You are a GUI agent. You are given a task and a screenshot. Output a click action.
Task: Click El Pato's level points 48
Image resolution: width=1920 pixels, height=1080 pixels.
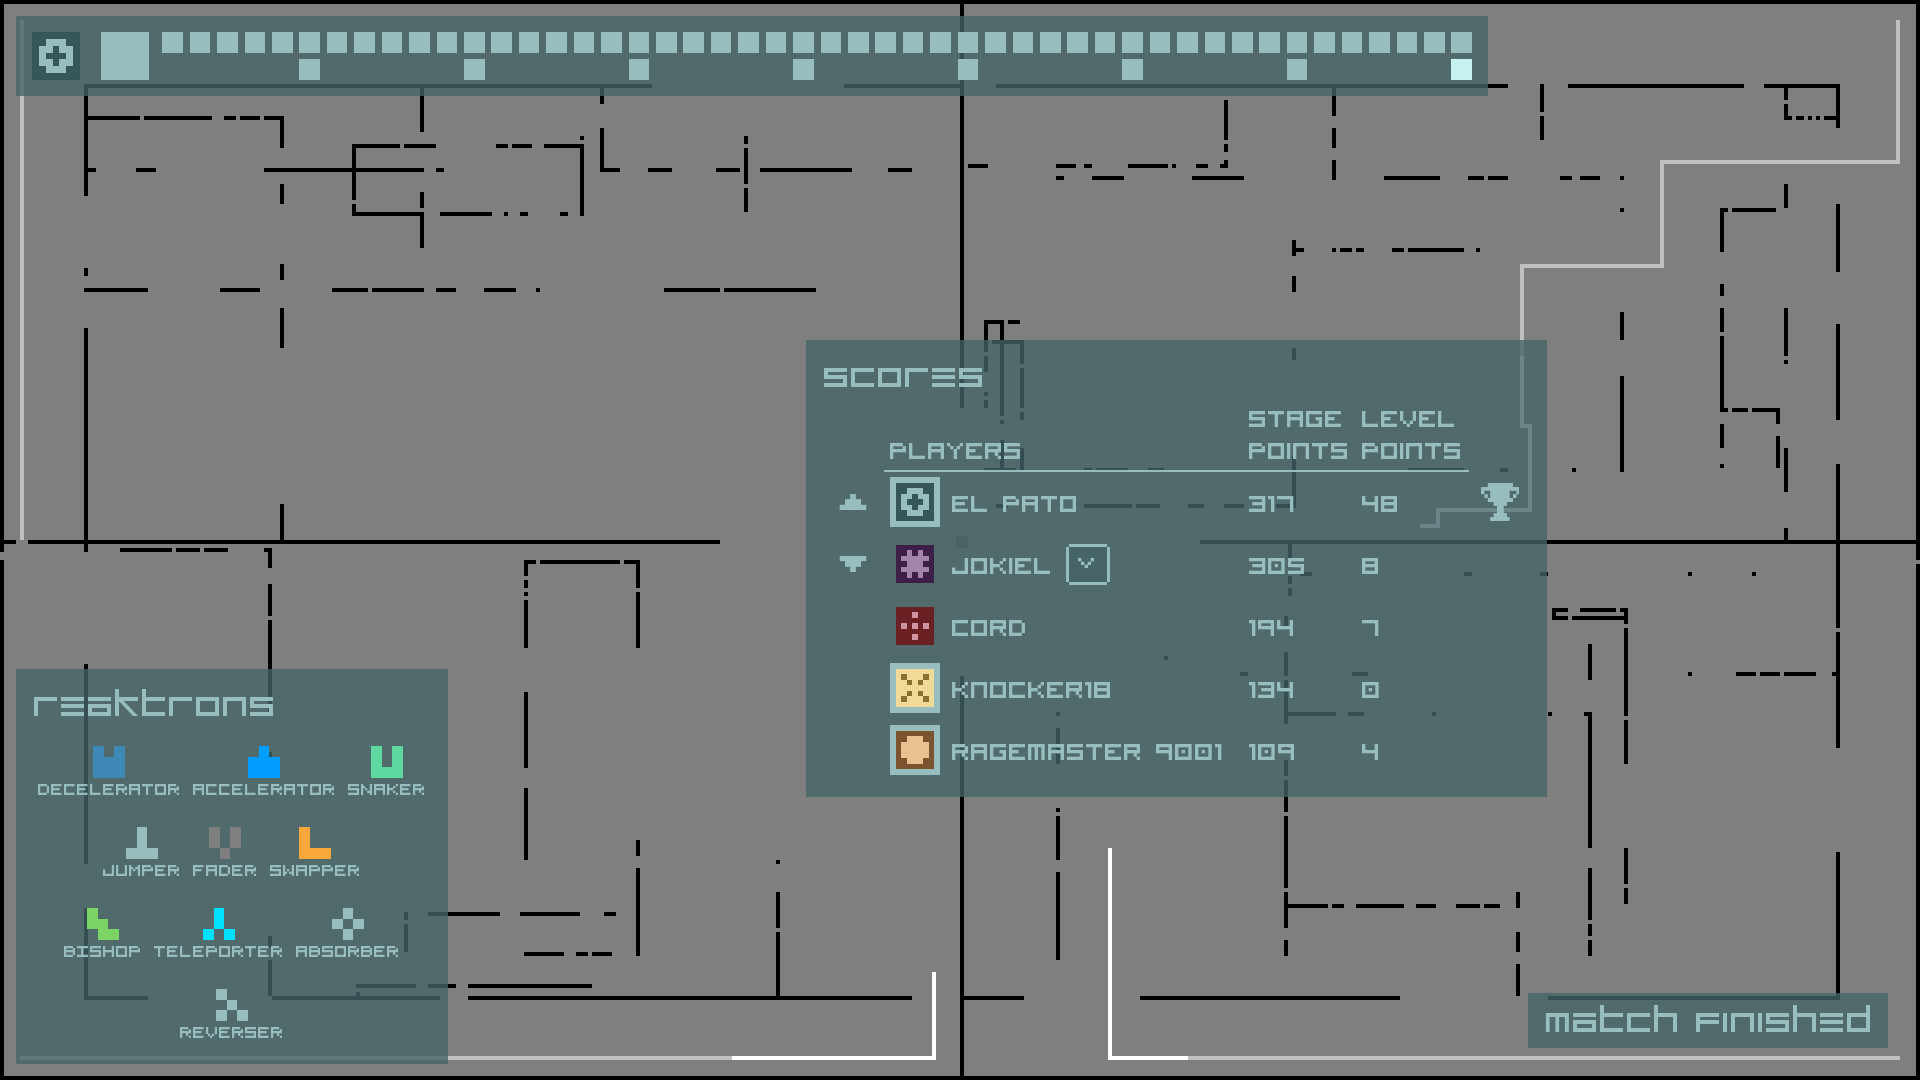[x=1379, y=504]
